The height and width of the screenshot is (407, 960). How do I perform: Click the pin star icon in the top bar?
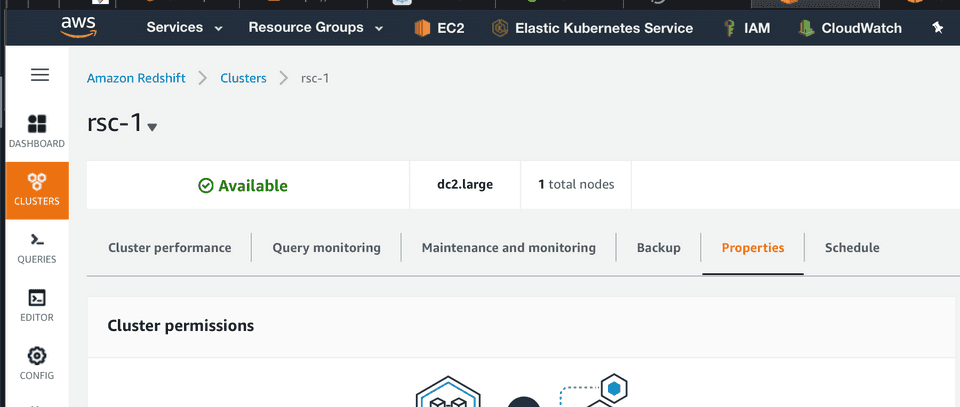click(937, 28)
